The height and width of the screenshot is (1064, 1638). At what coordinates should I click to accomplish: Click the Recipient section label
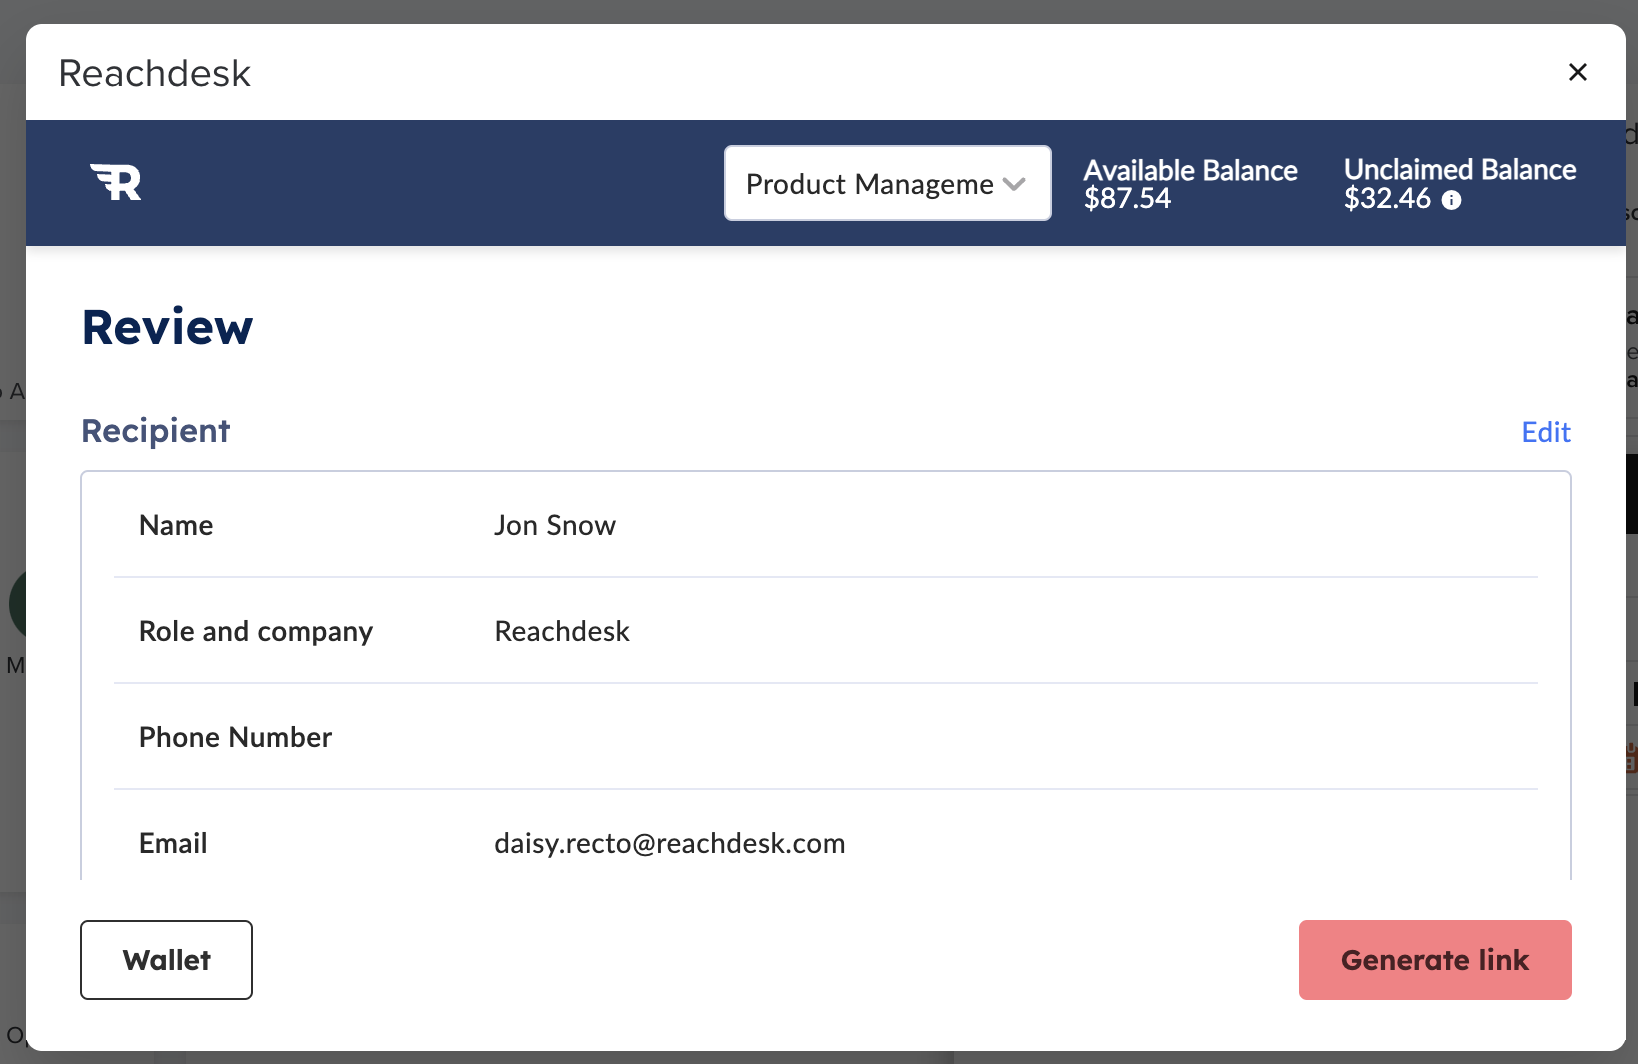pos(155,431)
